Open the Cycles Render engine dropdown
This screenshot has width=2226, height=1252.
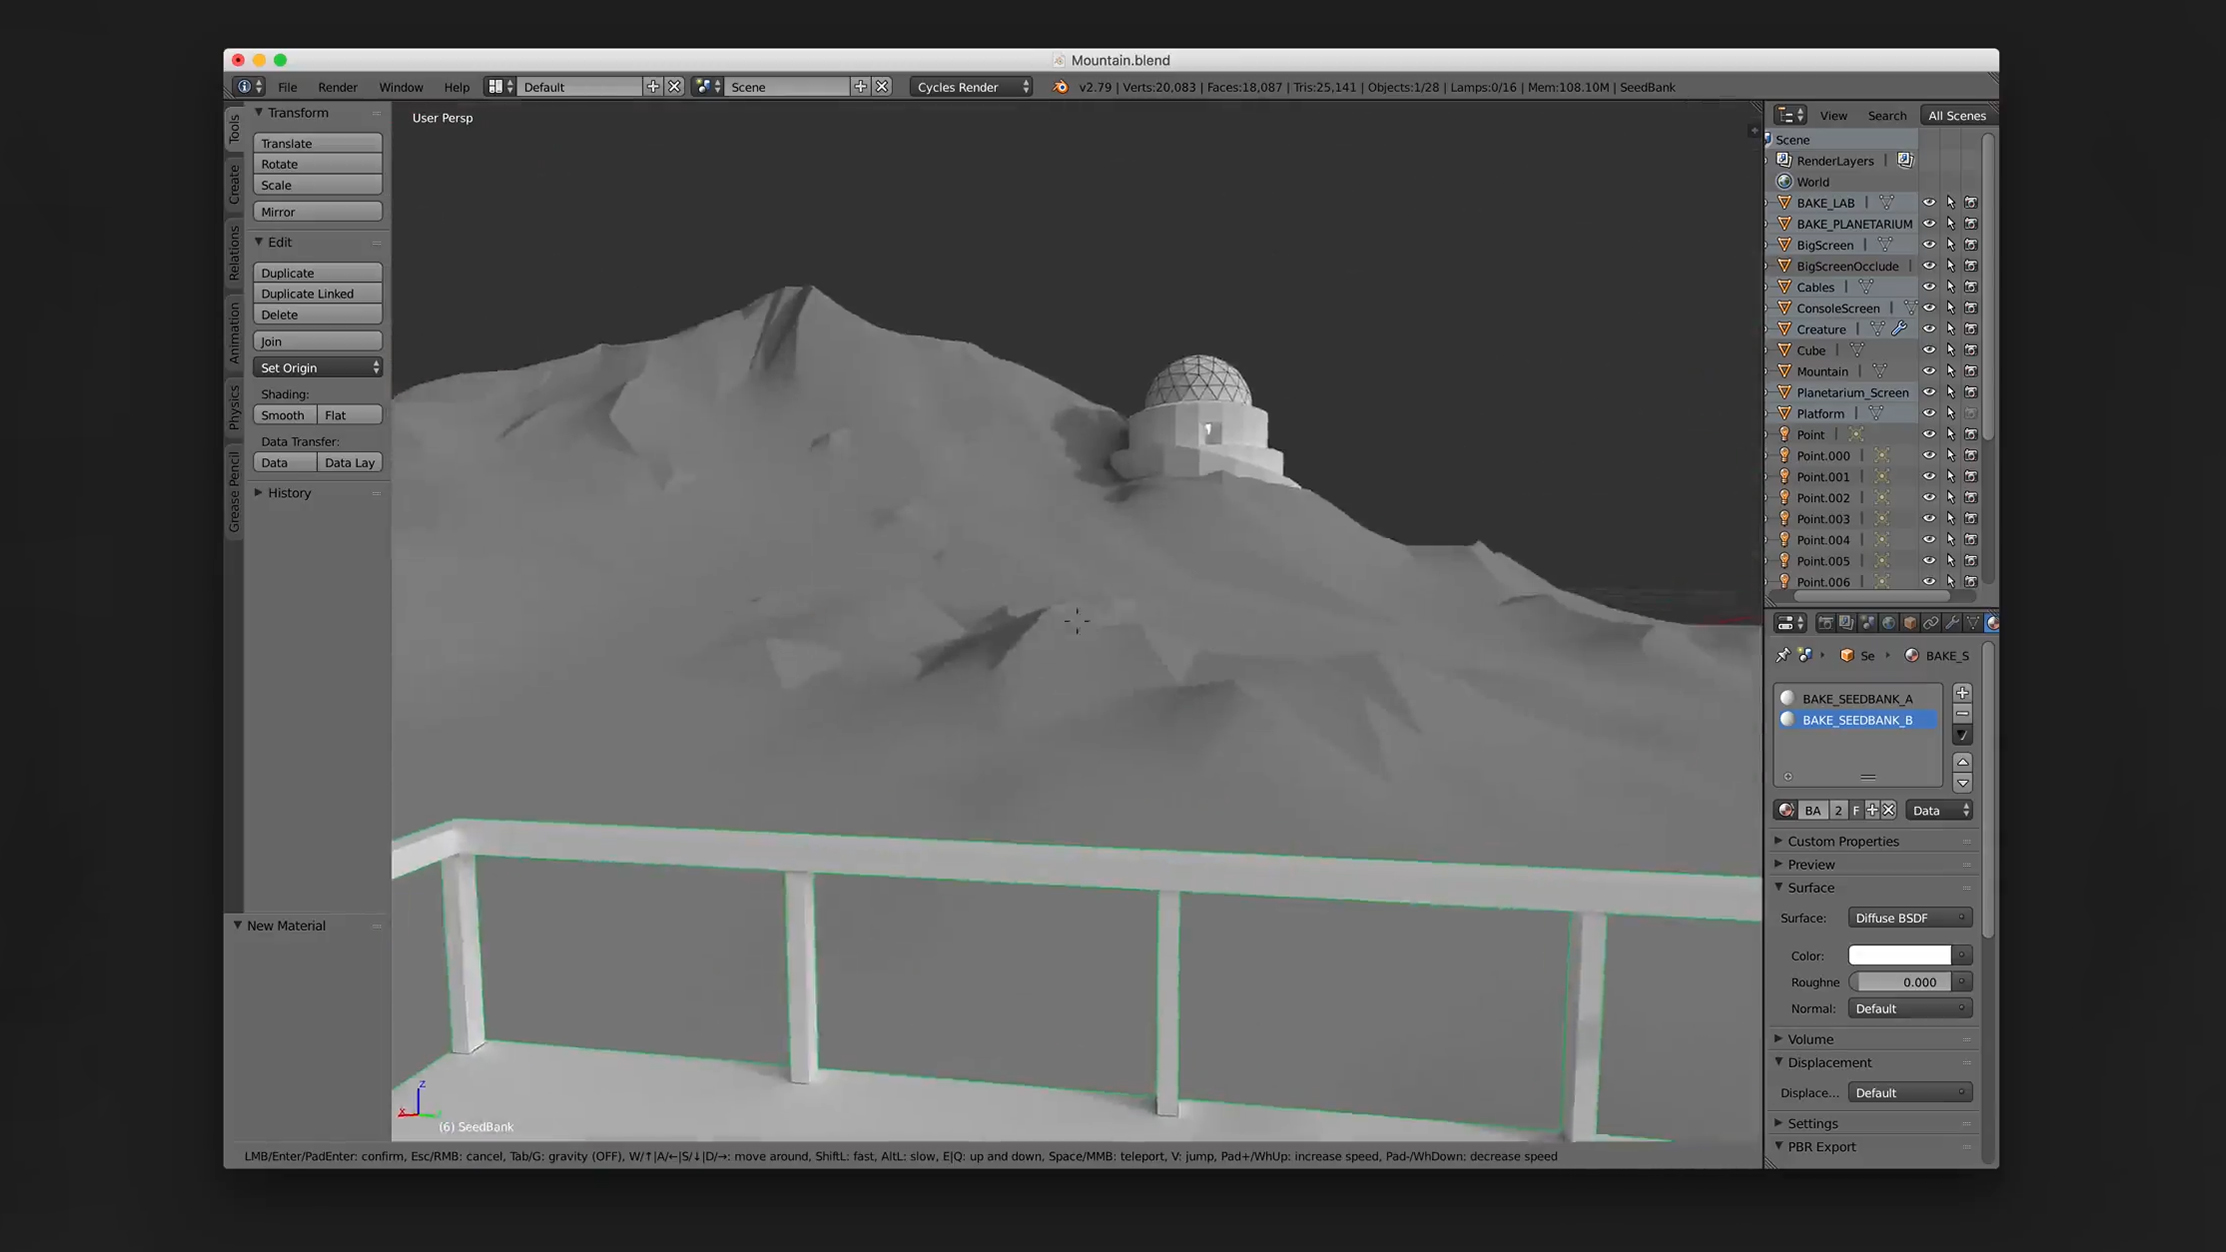click(971, 87)
